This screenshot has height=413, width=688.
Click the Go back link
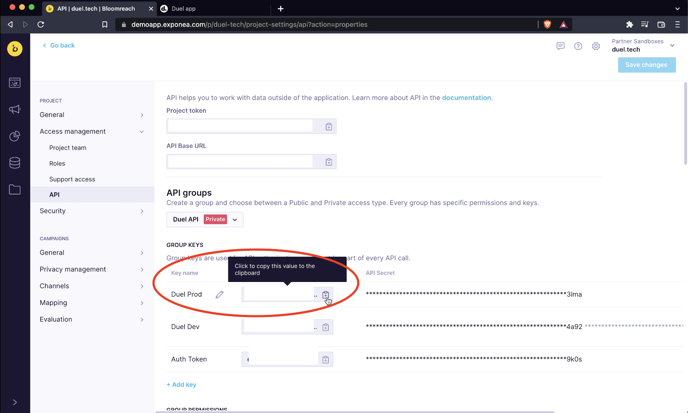59,45
